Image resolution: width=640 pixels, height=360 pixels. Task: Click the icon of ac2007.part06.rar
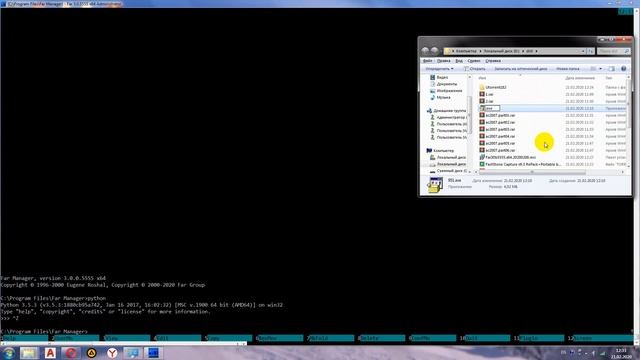point(482,150)
